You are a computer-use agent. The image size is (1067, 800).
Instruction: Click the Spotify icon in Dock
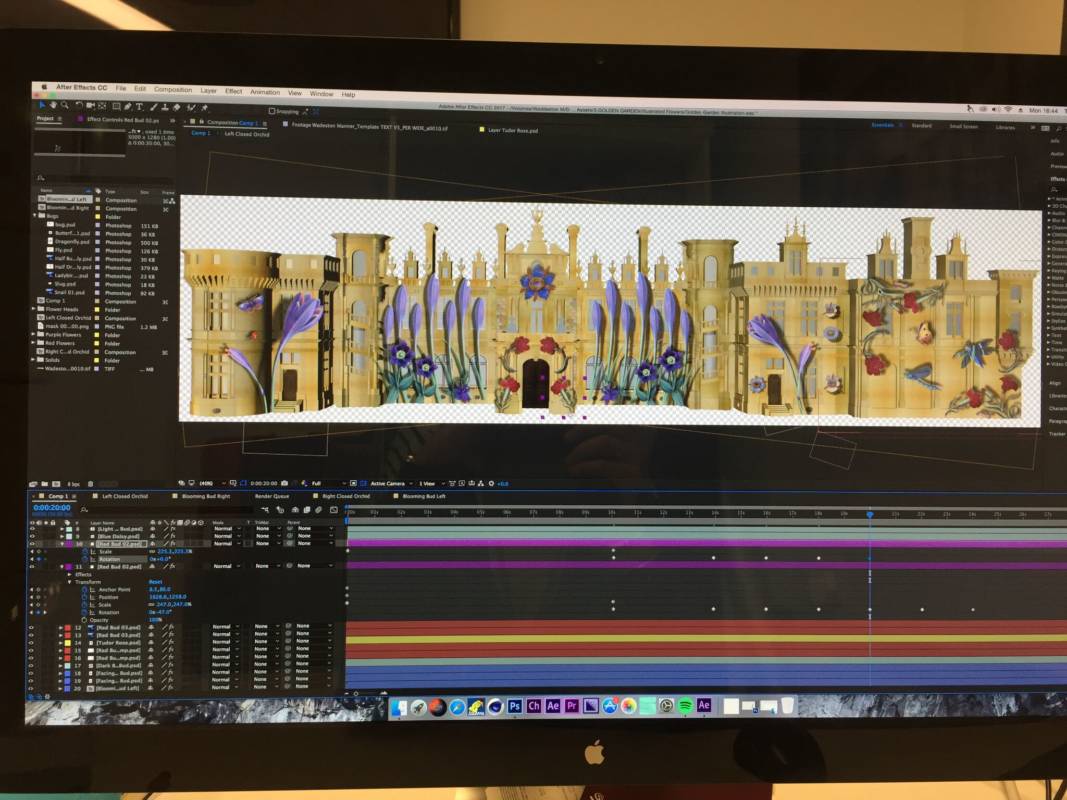click(685, 706)
